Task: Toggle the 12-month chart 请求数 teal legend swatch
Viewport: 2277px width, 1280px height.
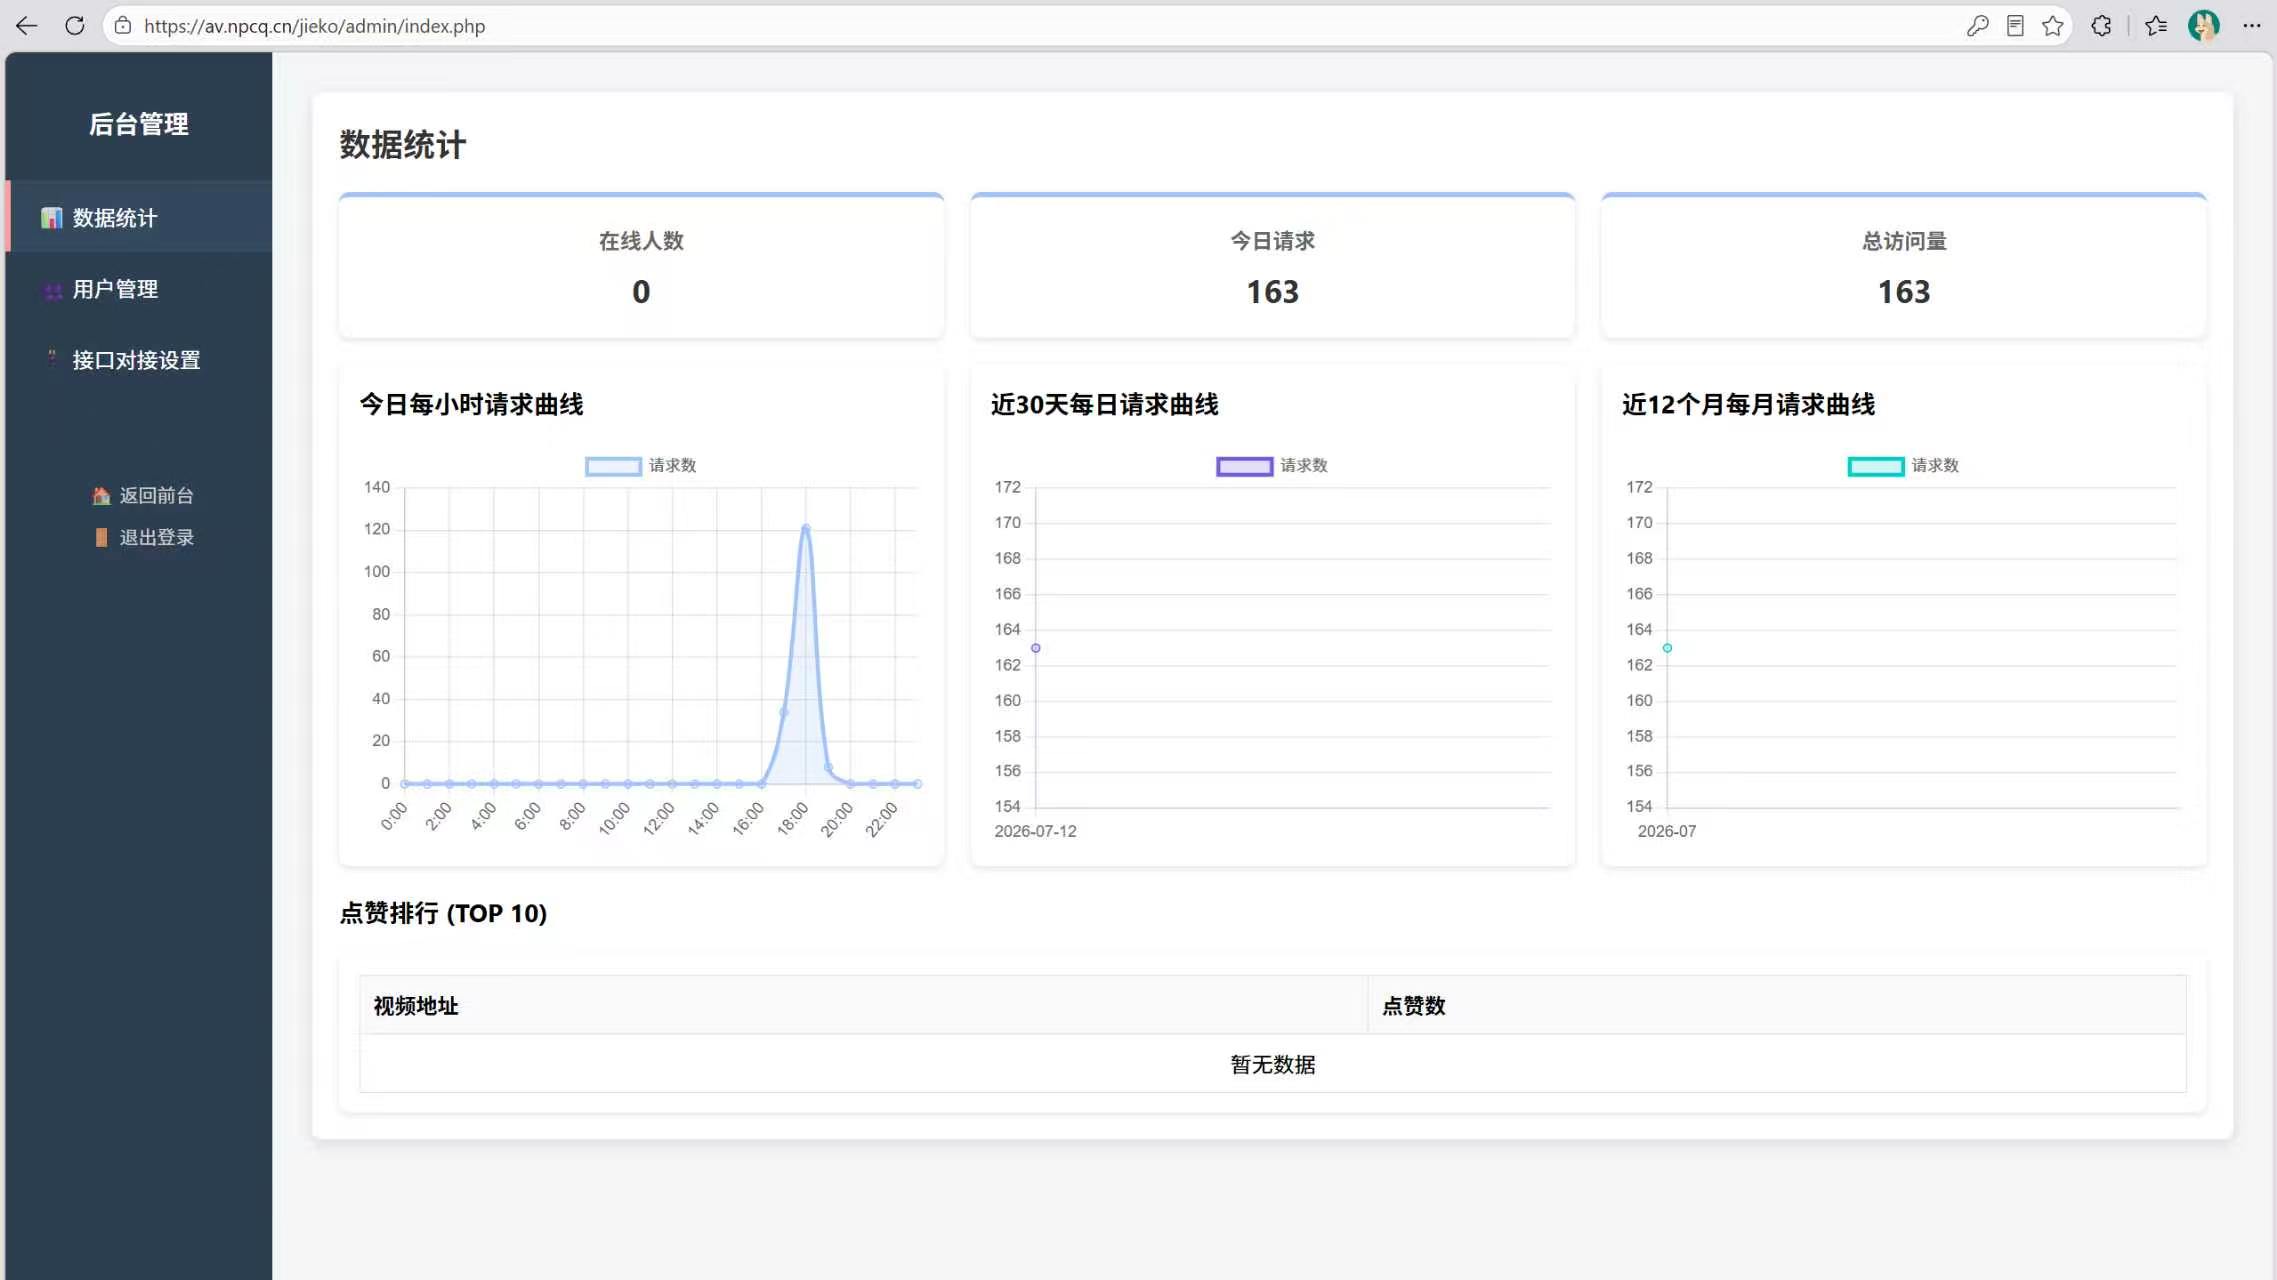Action: click(1875, 466)
